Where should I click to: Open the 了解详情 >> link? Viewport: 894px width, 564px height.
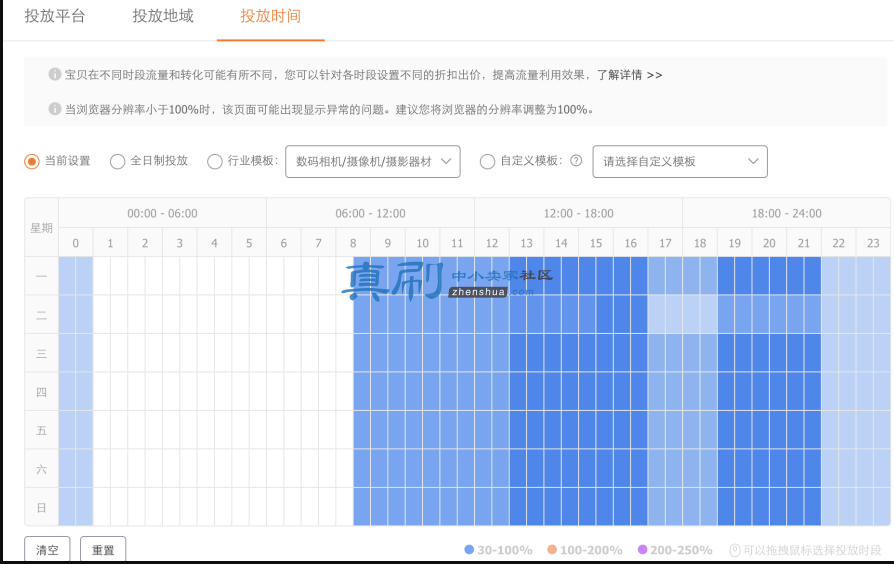[629, 75]
